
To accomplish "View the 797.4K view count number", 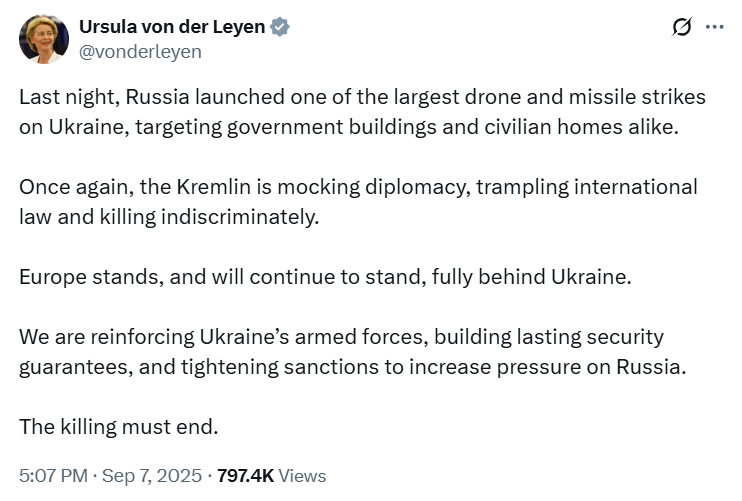I will 246,475.
